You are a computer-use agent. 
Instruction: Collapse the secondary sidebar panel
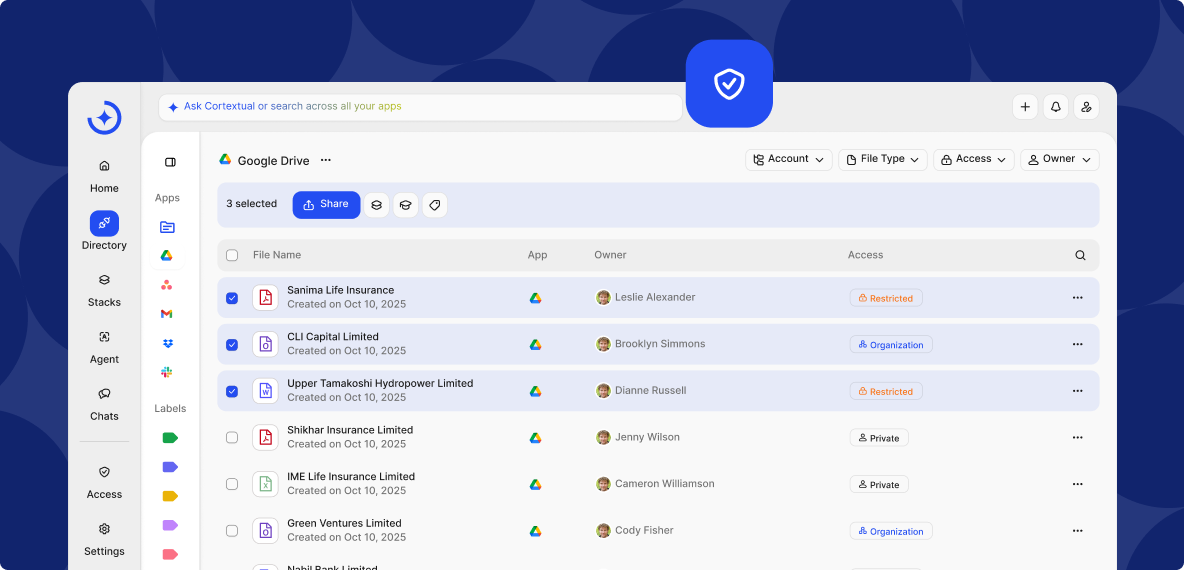click(170, 162)
